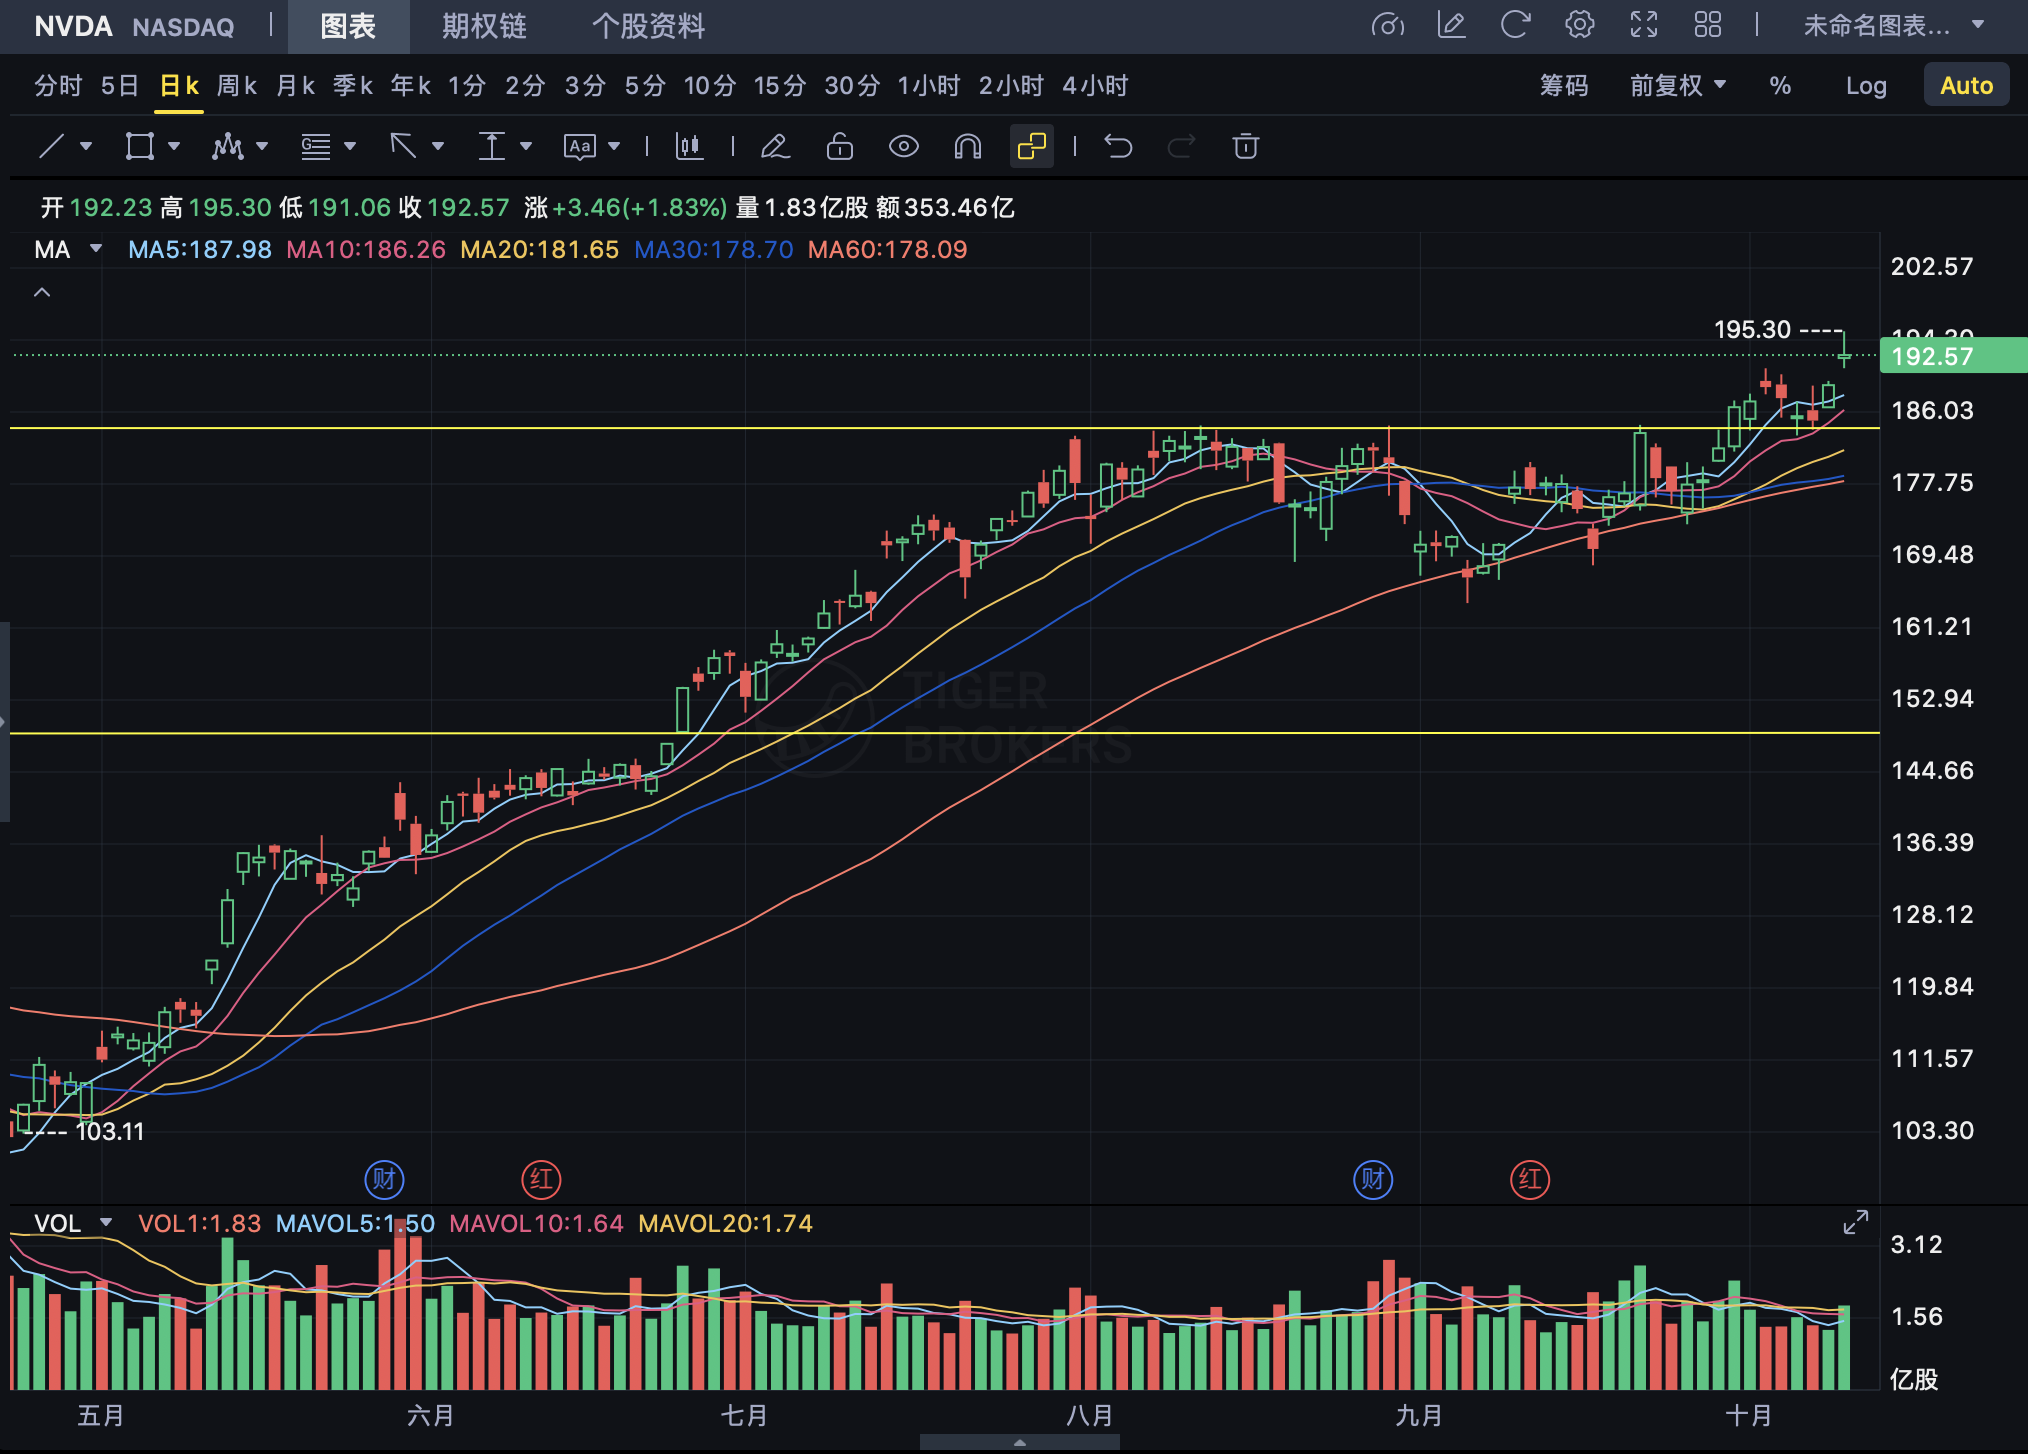Viewport: 2028px width, 1454px height.
Task: Select the magnet snap tool
Action: coord(967,147)
